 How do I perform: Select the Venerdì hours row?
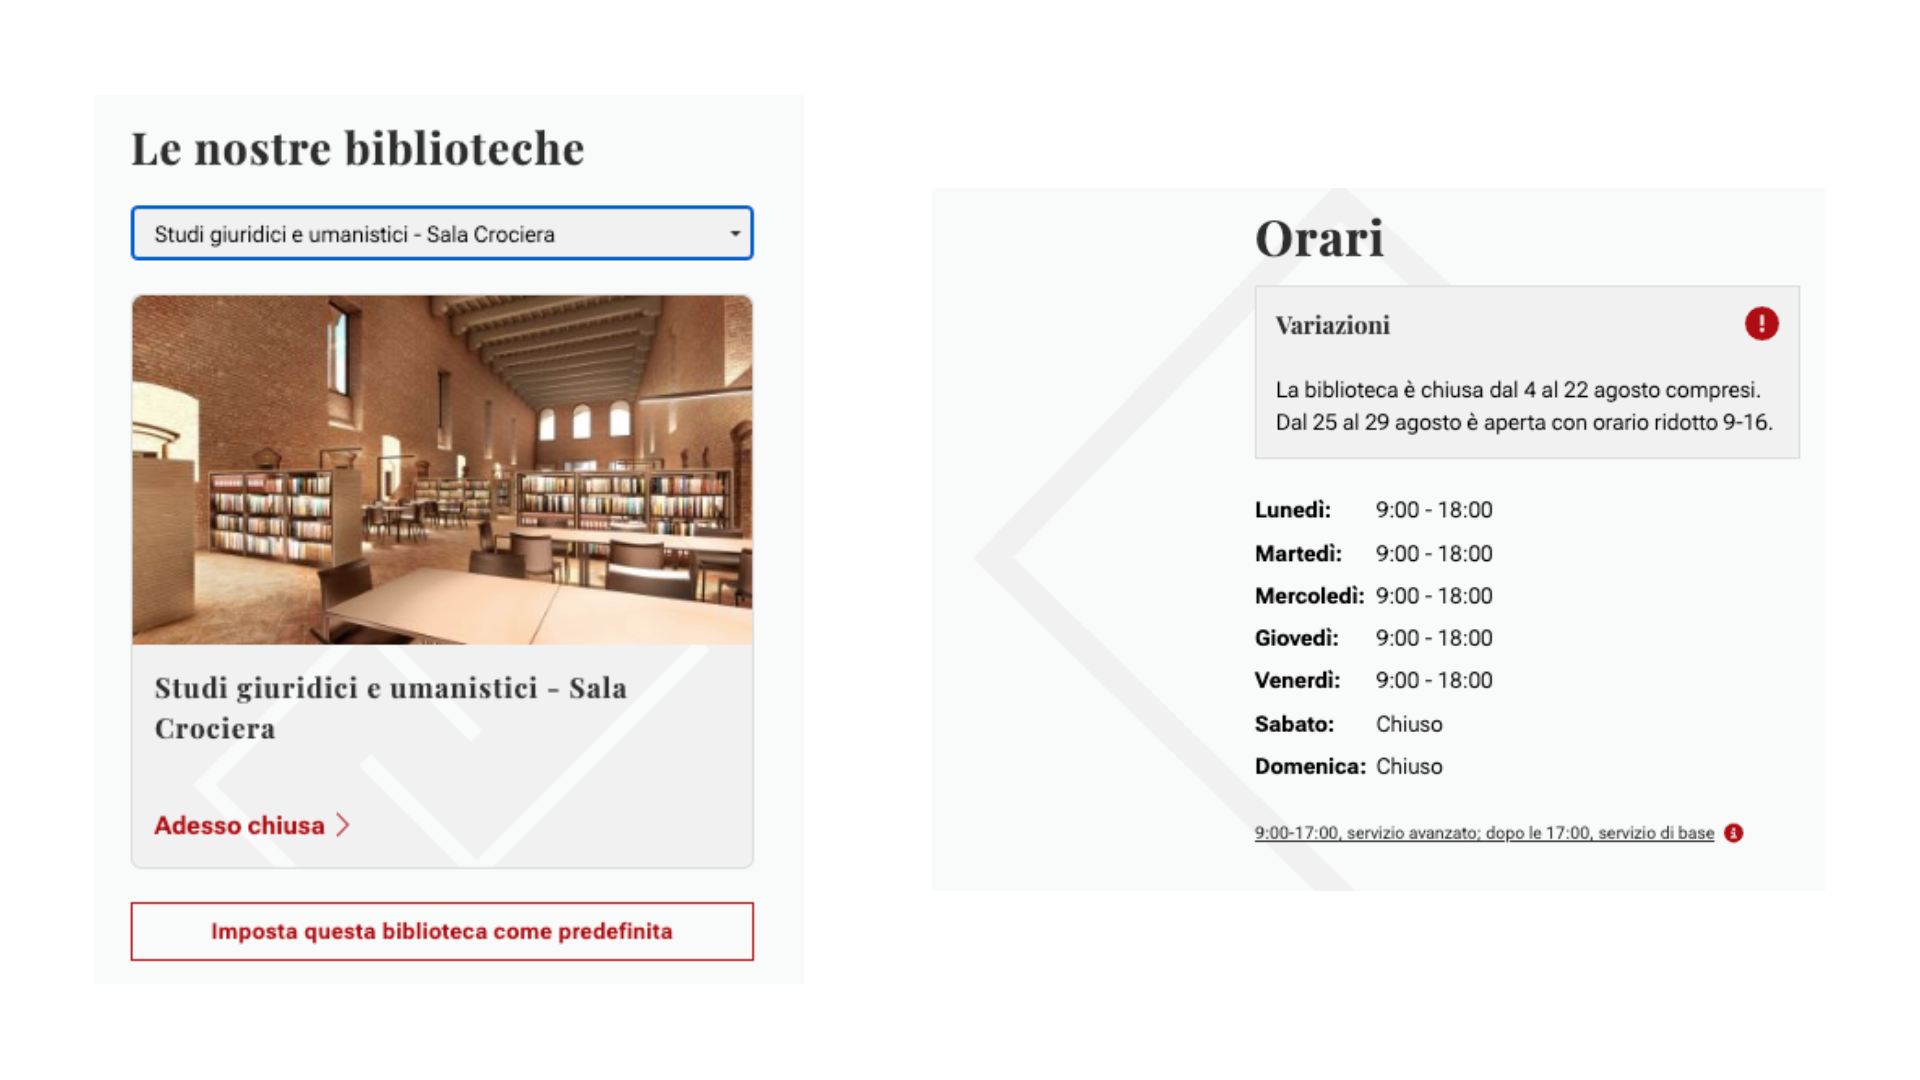[x=1374, y=680]
